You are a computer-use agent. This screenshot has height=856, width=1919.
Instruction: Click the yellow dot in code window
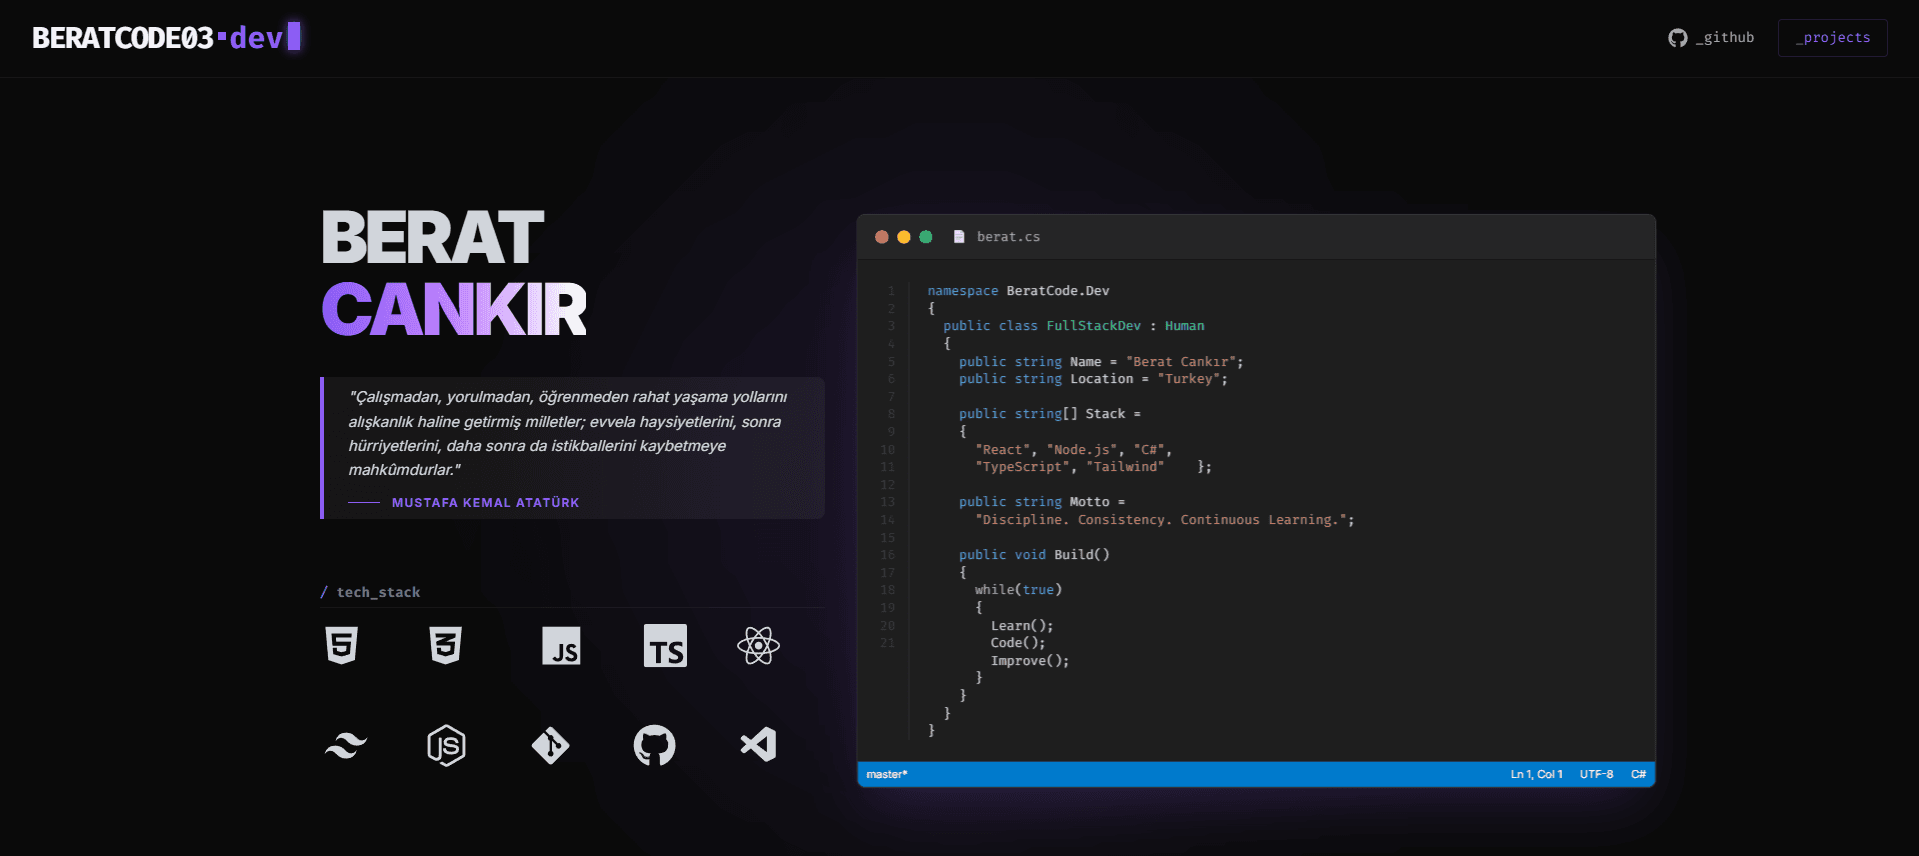click(x=904, y=237)
